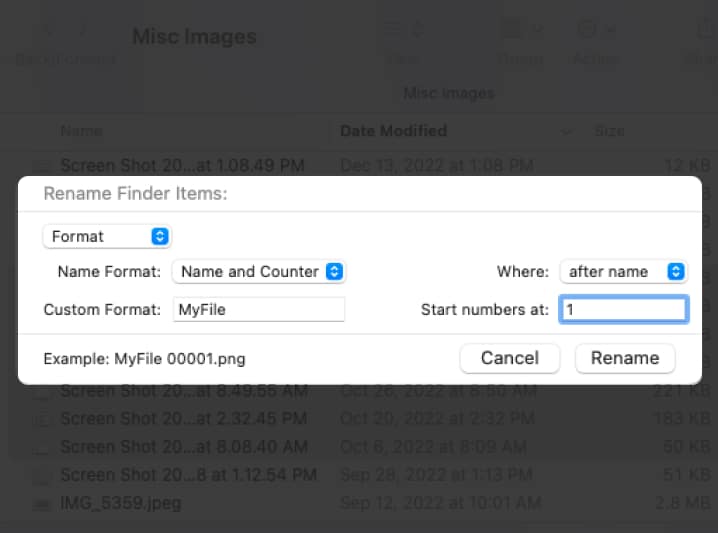Confirm with the Rename button
718x533 pixels.
(x=625, y=358)
